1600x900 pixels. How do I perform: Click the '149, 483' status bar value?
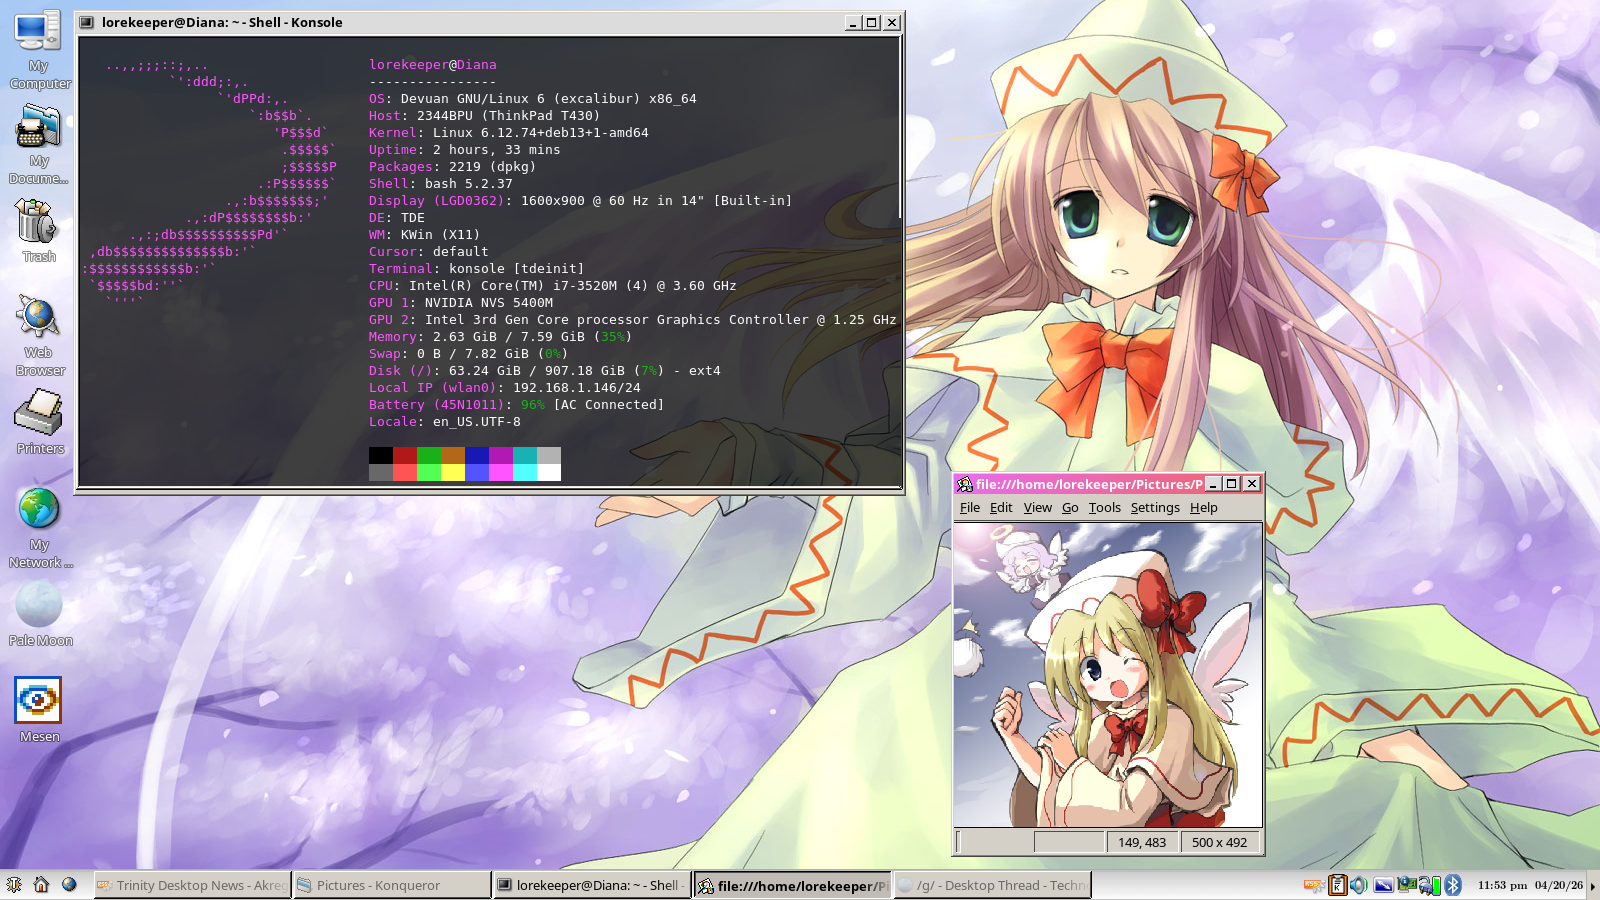pyautogui.click(x=1142, y=842)
